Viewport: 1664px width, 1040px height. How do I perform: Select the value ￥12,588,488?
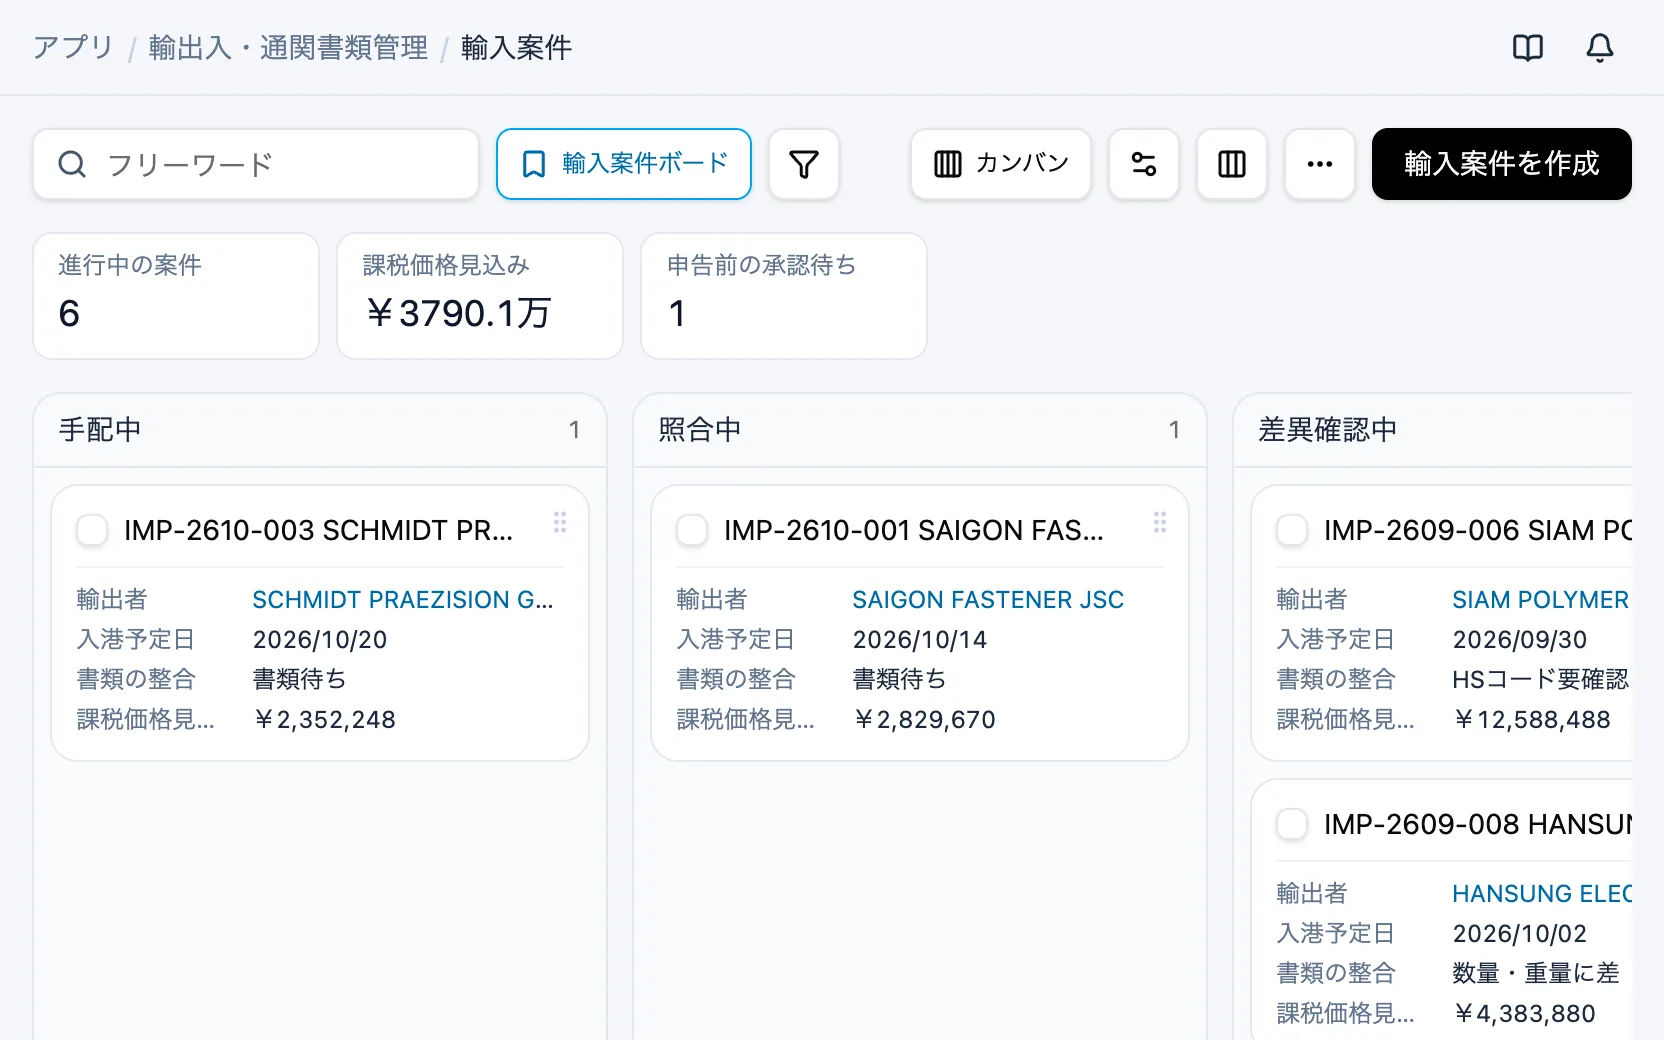pyautogui.click(x=1531, y=719)
